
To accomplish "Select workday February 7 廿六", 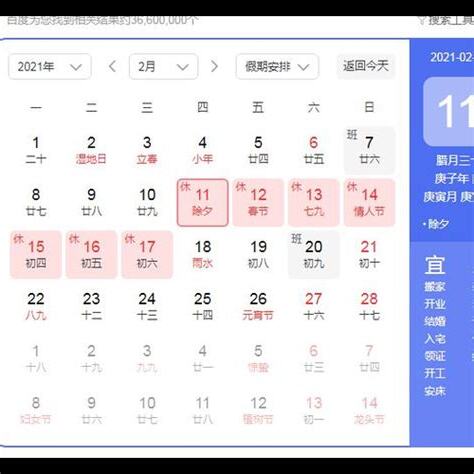I will pyautogui.click(x=369, y=150).
